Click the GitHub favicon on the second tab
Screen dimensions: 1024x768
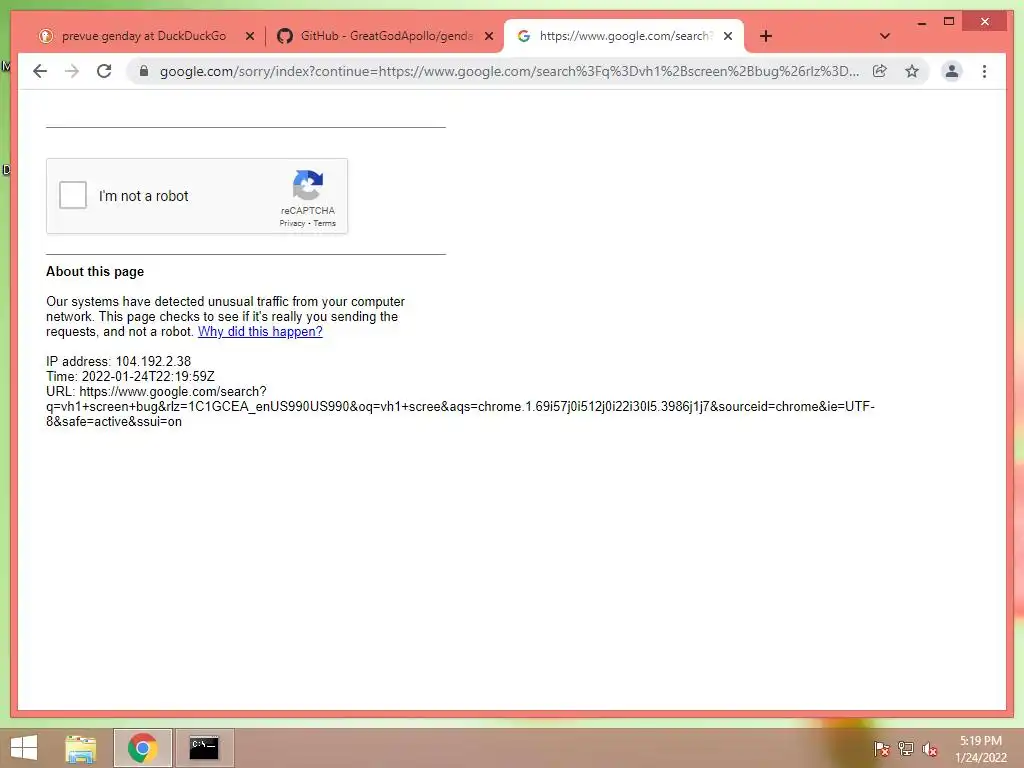coord(285,36)
